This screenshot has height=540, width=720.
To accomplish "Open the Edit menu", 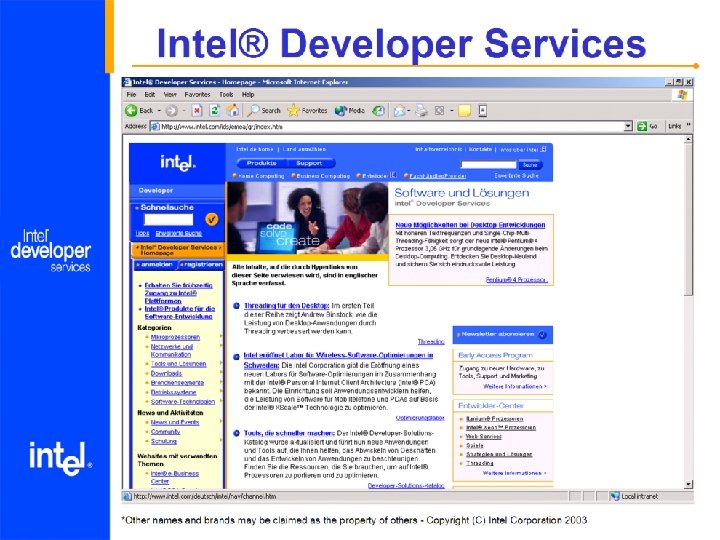I will coord(150,95).
